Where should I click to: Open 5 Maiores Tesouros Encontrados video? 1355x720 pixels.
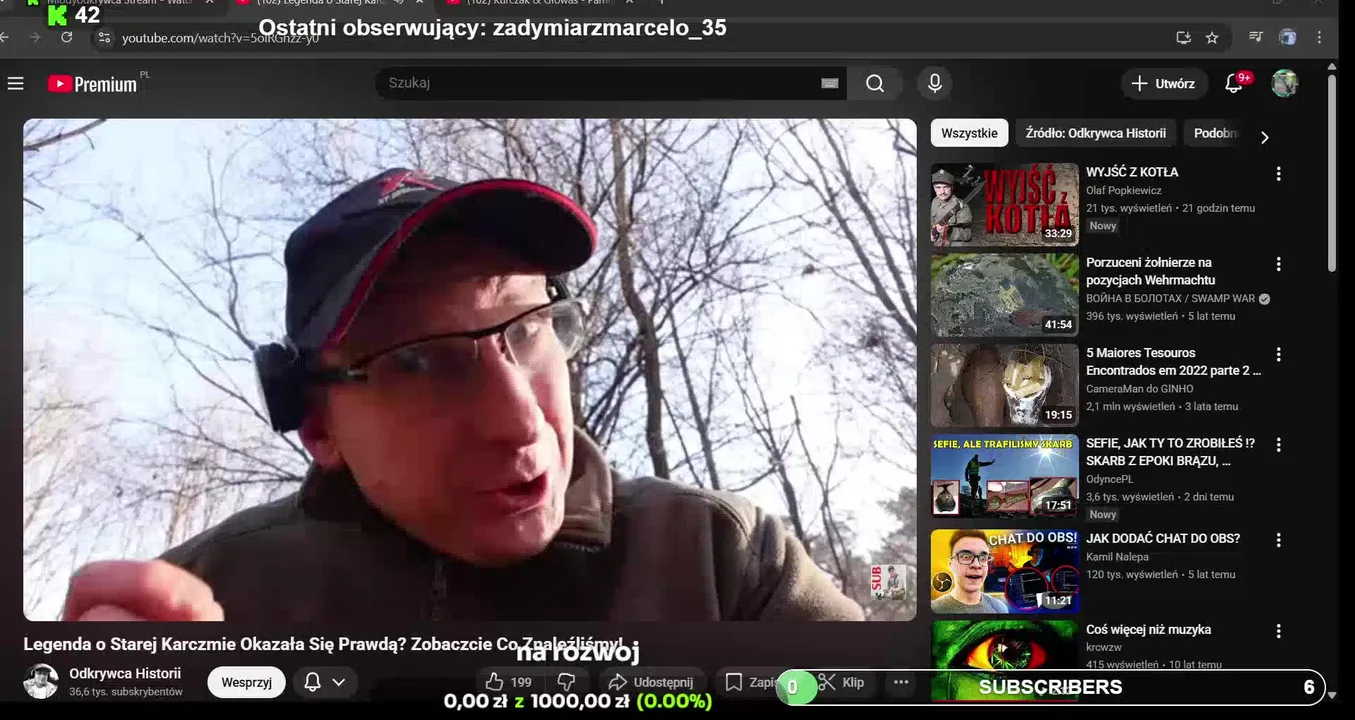pos(1005,385)
